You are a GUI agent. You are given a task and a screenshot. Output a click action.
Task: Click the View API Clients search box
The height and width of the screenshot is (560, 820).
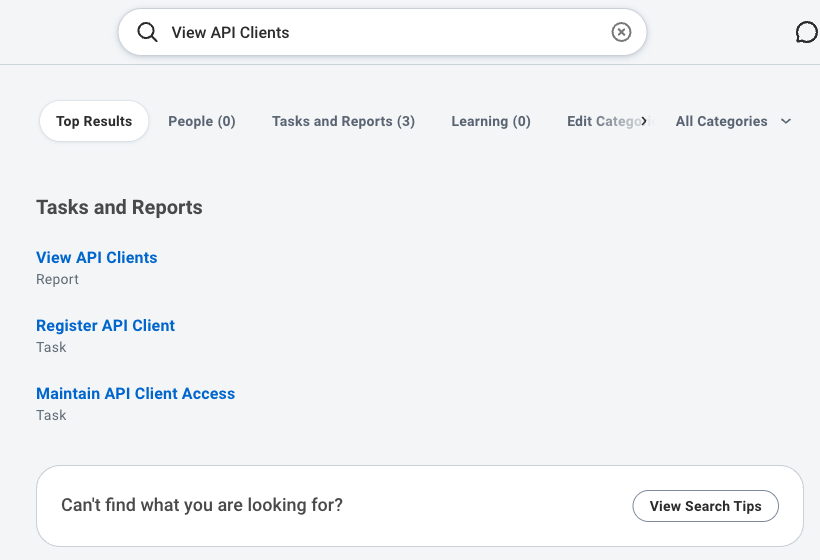click(x=382, y=32)
